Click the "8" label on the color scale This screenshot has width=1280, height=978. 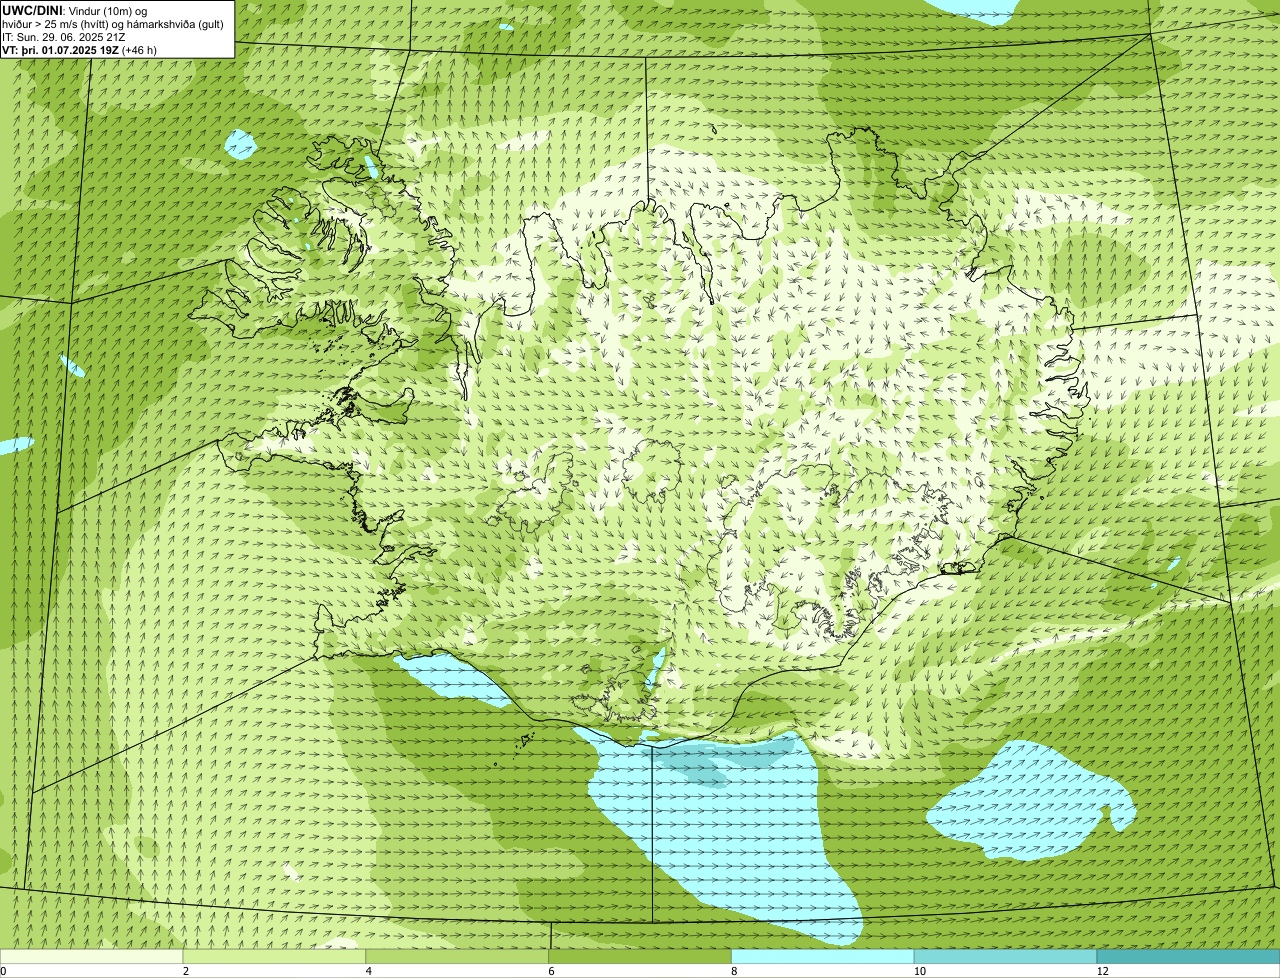coord(734,971)
